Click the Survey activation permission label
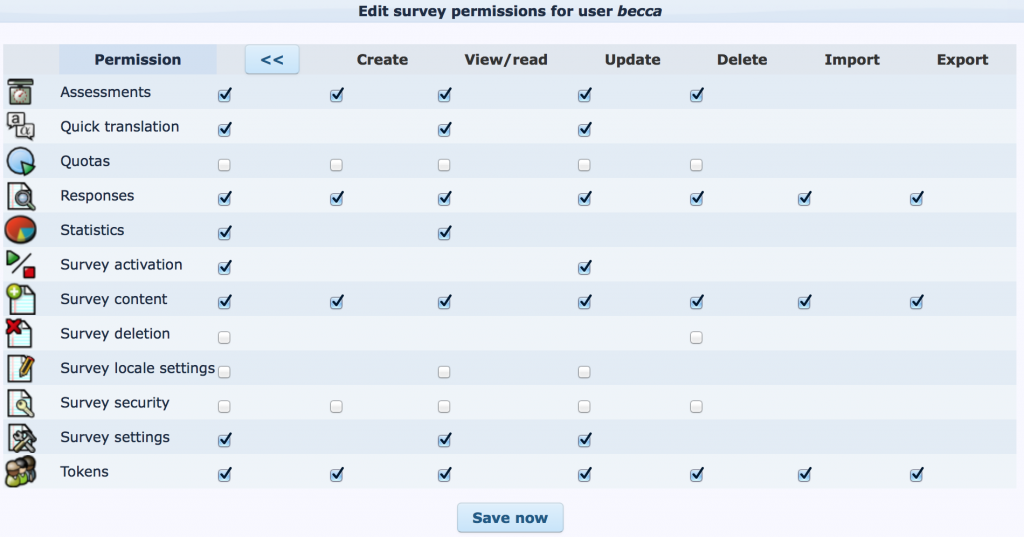1024x537 pixels. [x=121, y=265]
